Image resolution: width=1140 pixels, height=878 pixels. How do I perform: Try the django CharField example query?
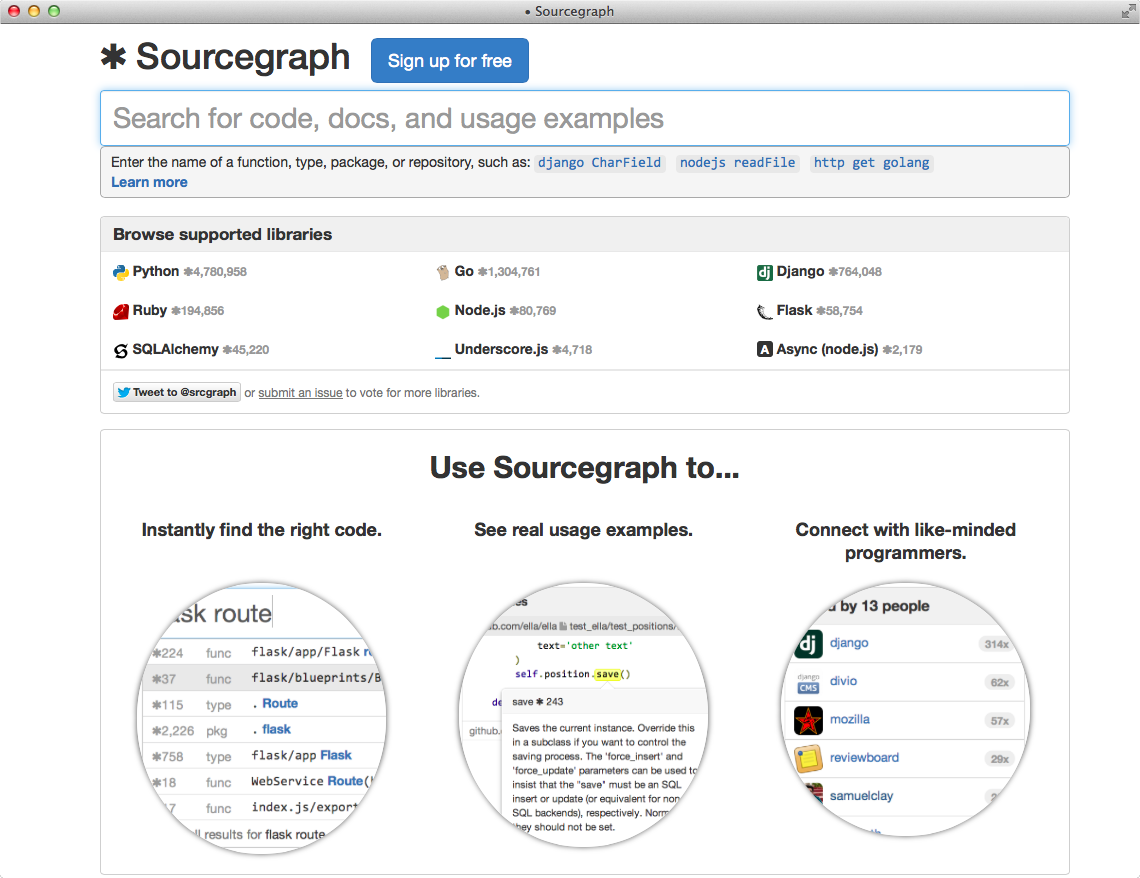point(599,163)
